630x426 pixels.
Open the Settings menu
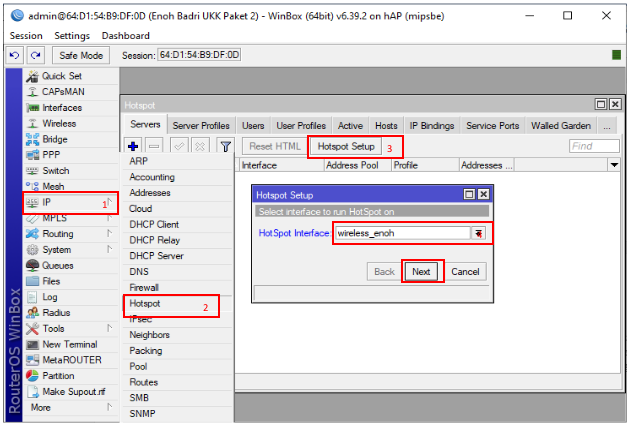72,36
